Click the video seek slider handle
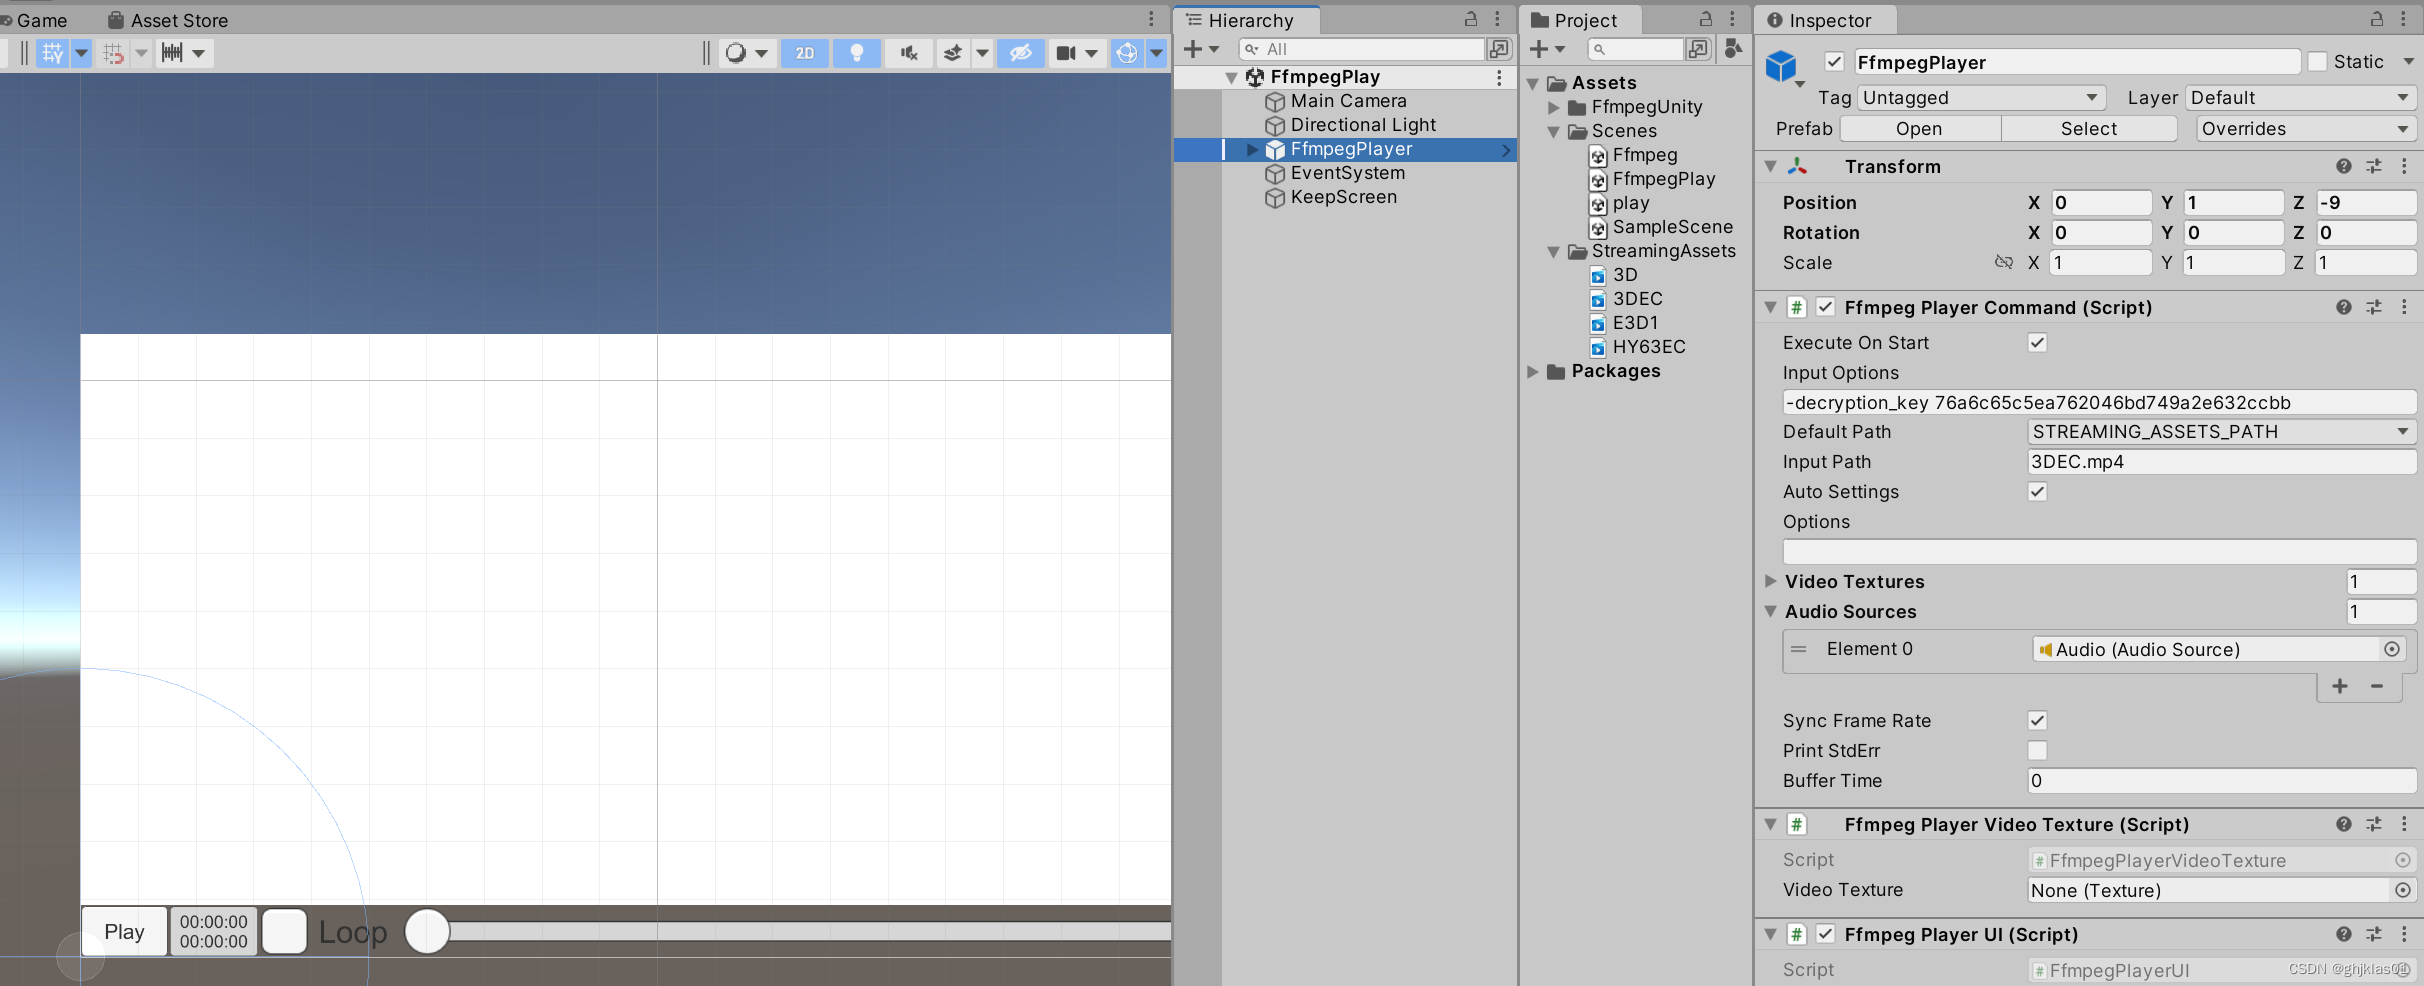The height and width of the screenshot is (986, 2424). [427, 931]
